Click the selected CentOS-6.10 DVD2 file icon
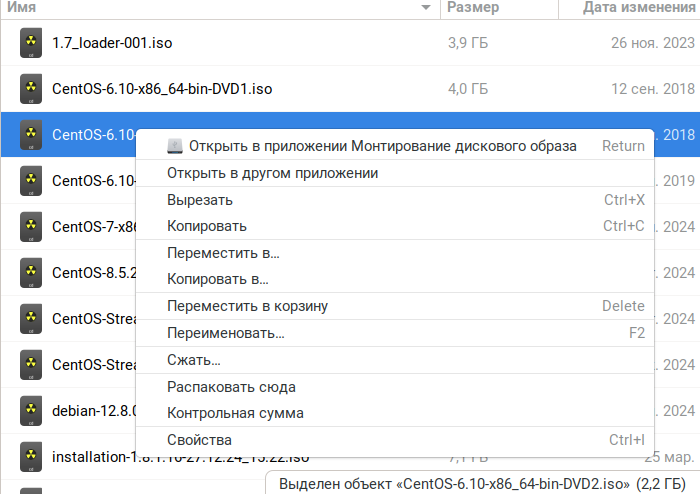 click(31, 135)
